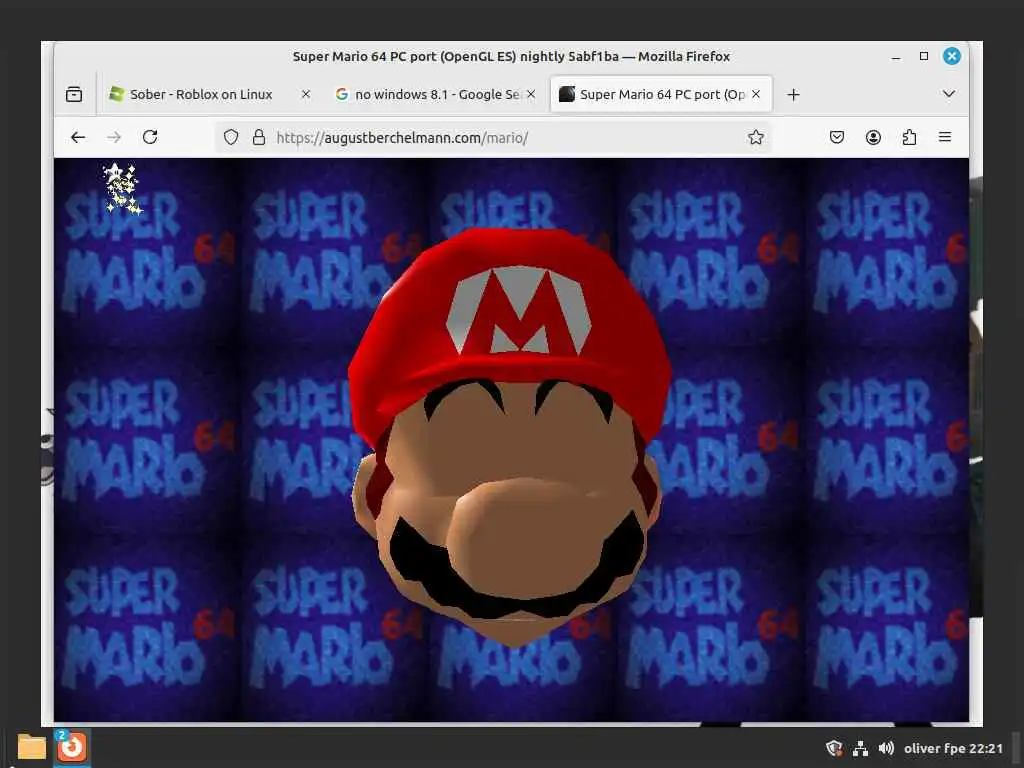The height and width of the screenshot is (768, 1024).
Task: Open the network connection tray icon
Action: coord(860,748)
